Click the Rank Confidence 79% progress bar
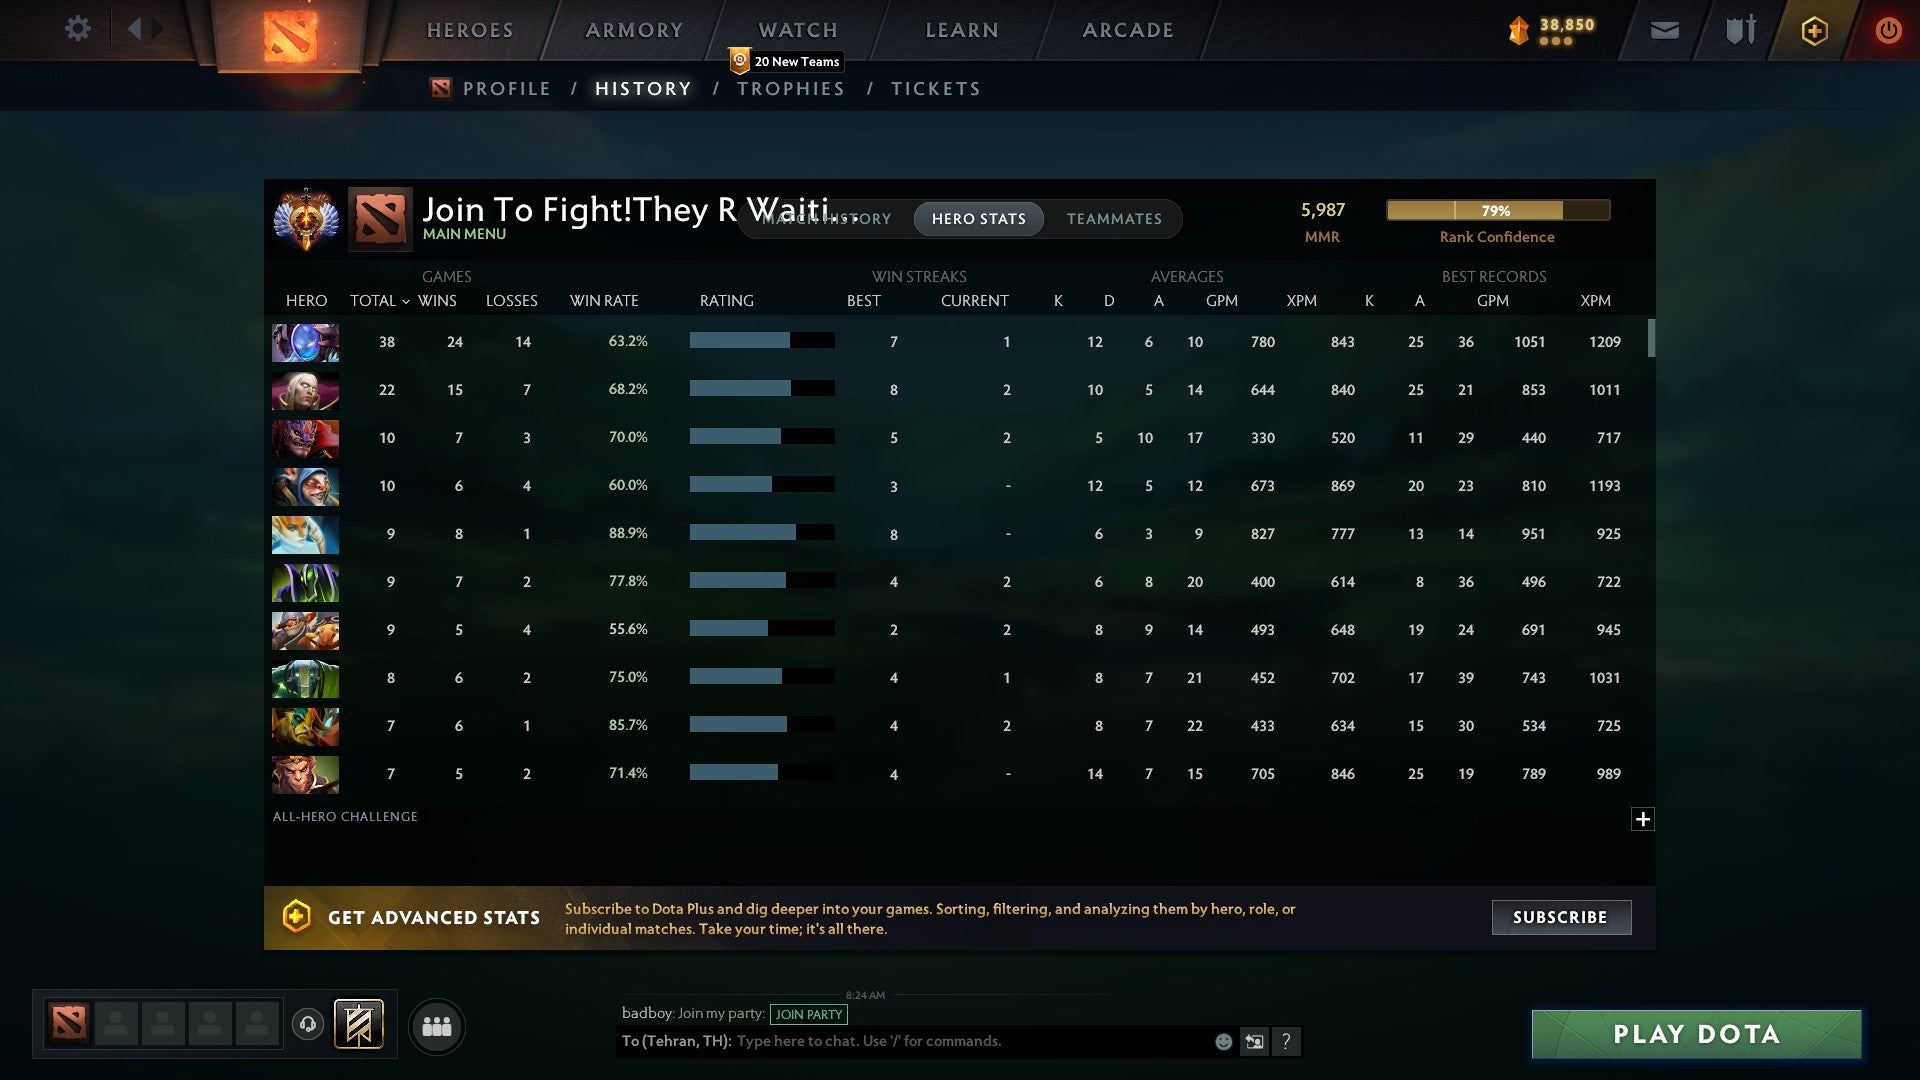This screenshot has height=1080, width=1920. [1497, 210]
